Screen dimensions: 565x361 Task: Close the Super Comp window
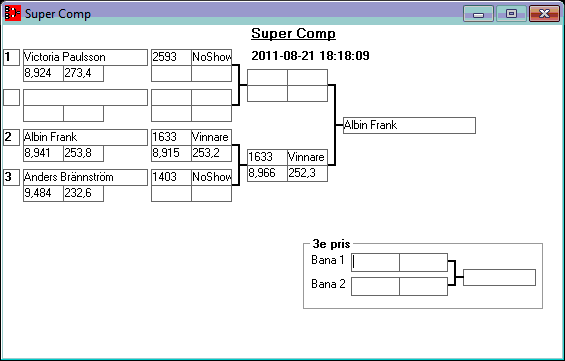coord(544,14)
